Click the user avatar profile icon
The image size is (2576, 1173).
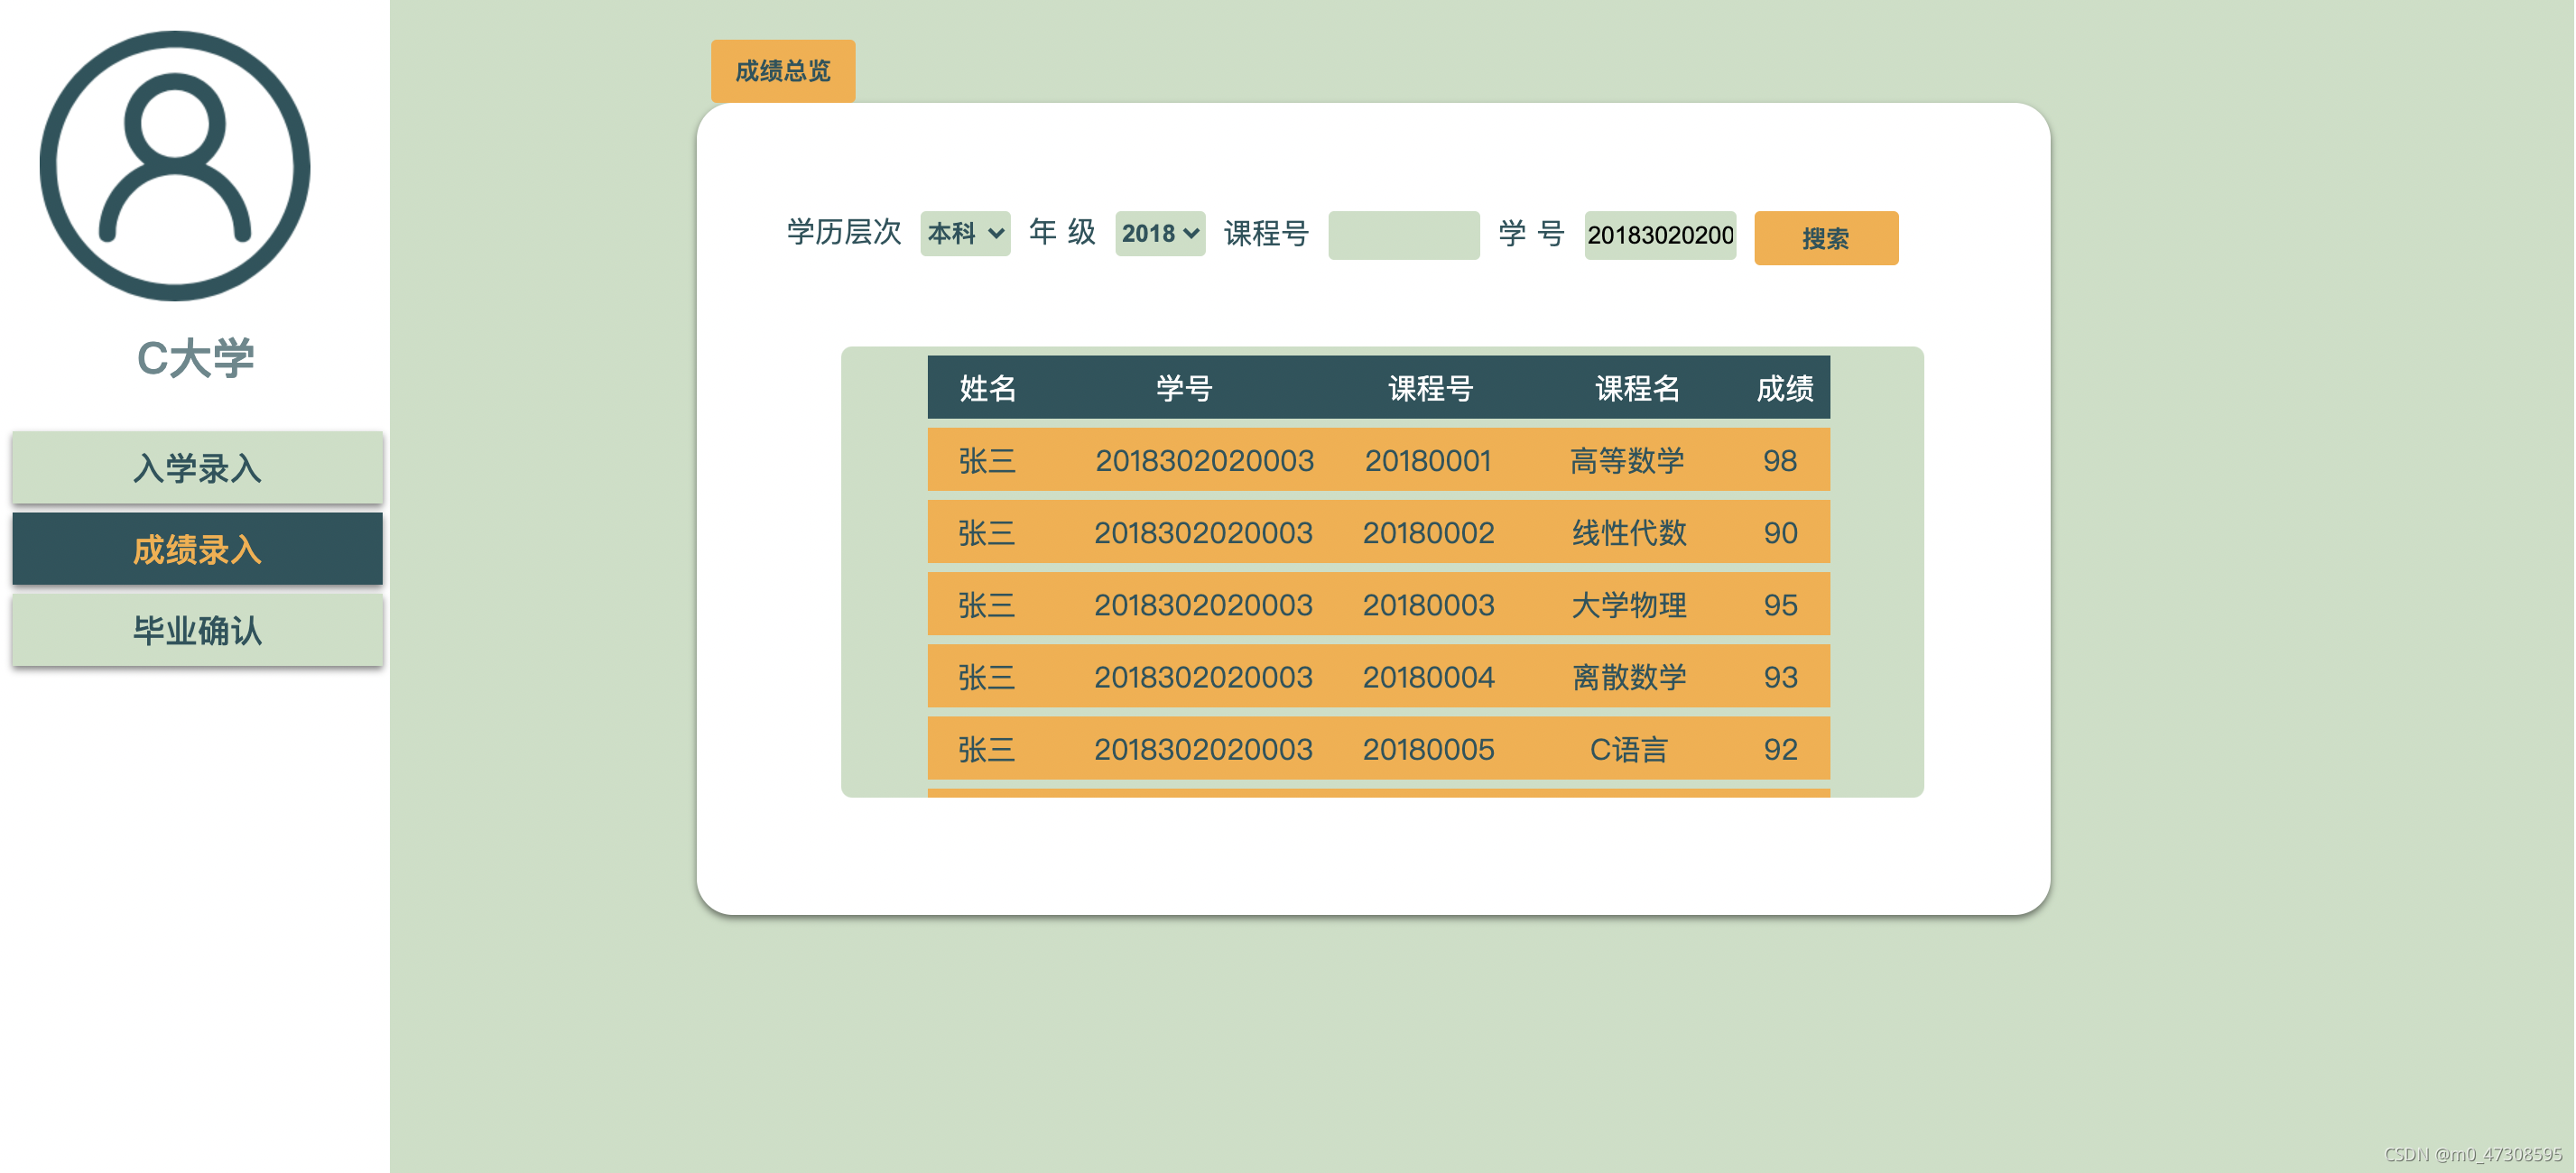tap(175, 166)
